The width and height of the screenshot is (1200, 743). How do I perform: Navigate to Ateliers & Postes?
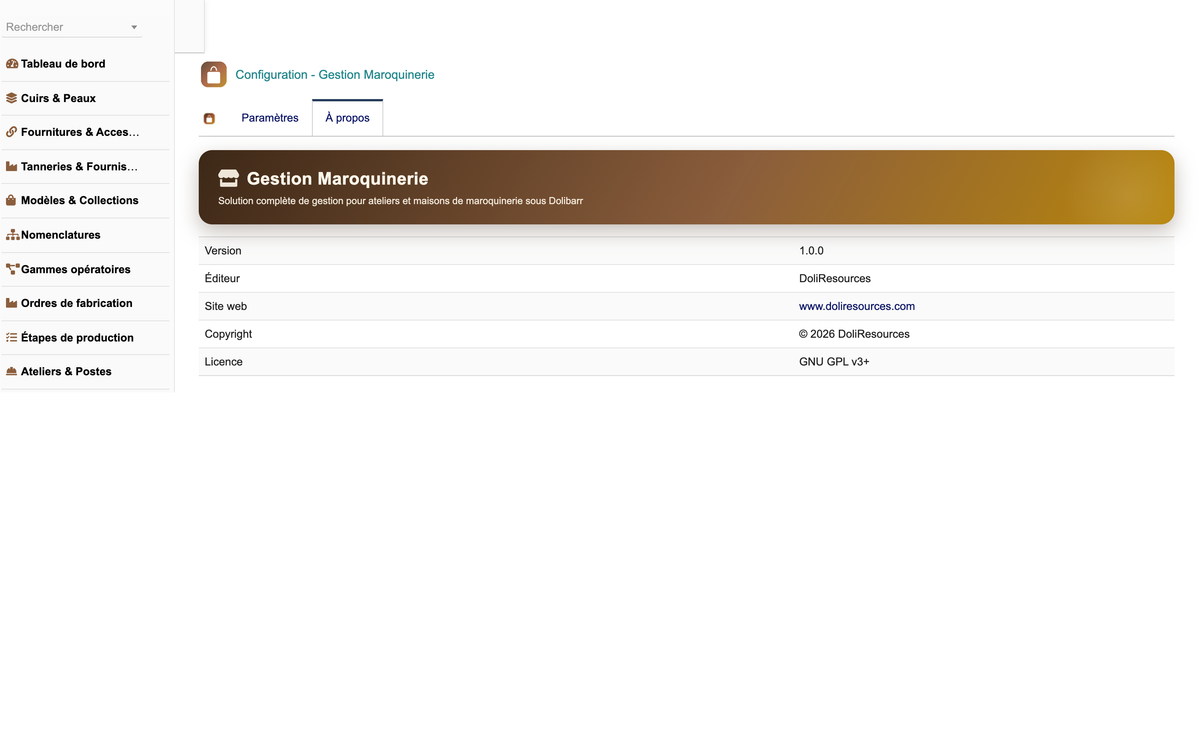pyautogui.click(x=66, y=371)
